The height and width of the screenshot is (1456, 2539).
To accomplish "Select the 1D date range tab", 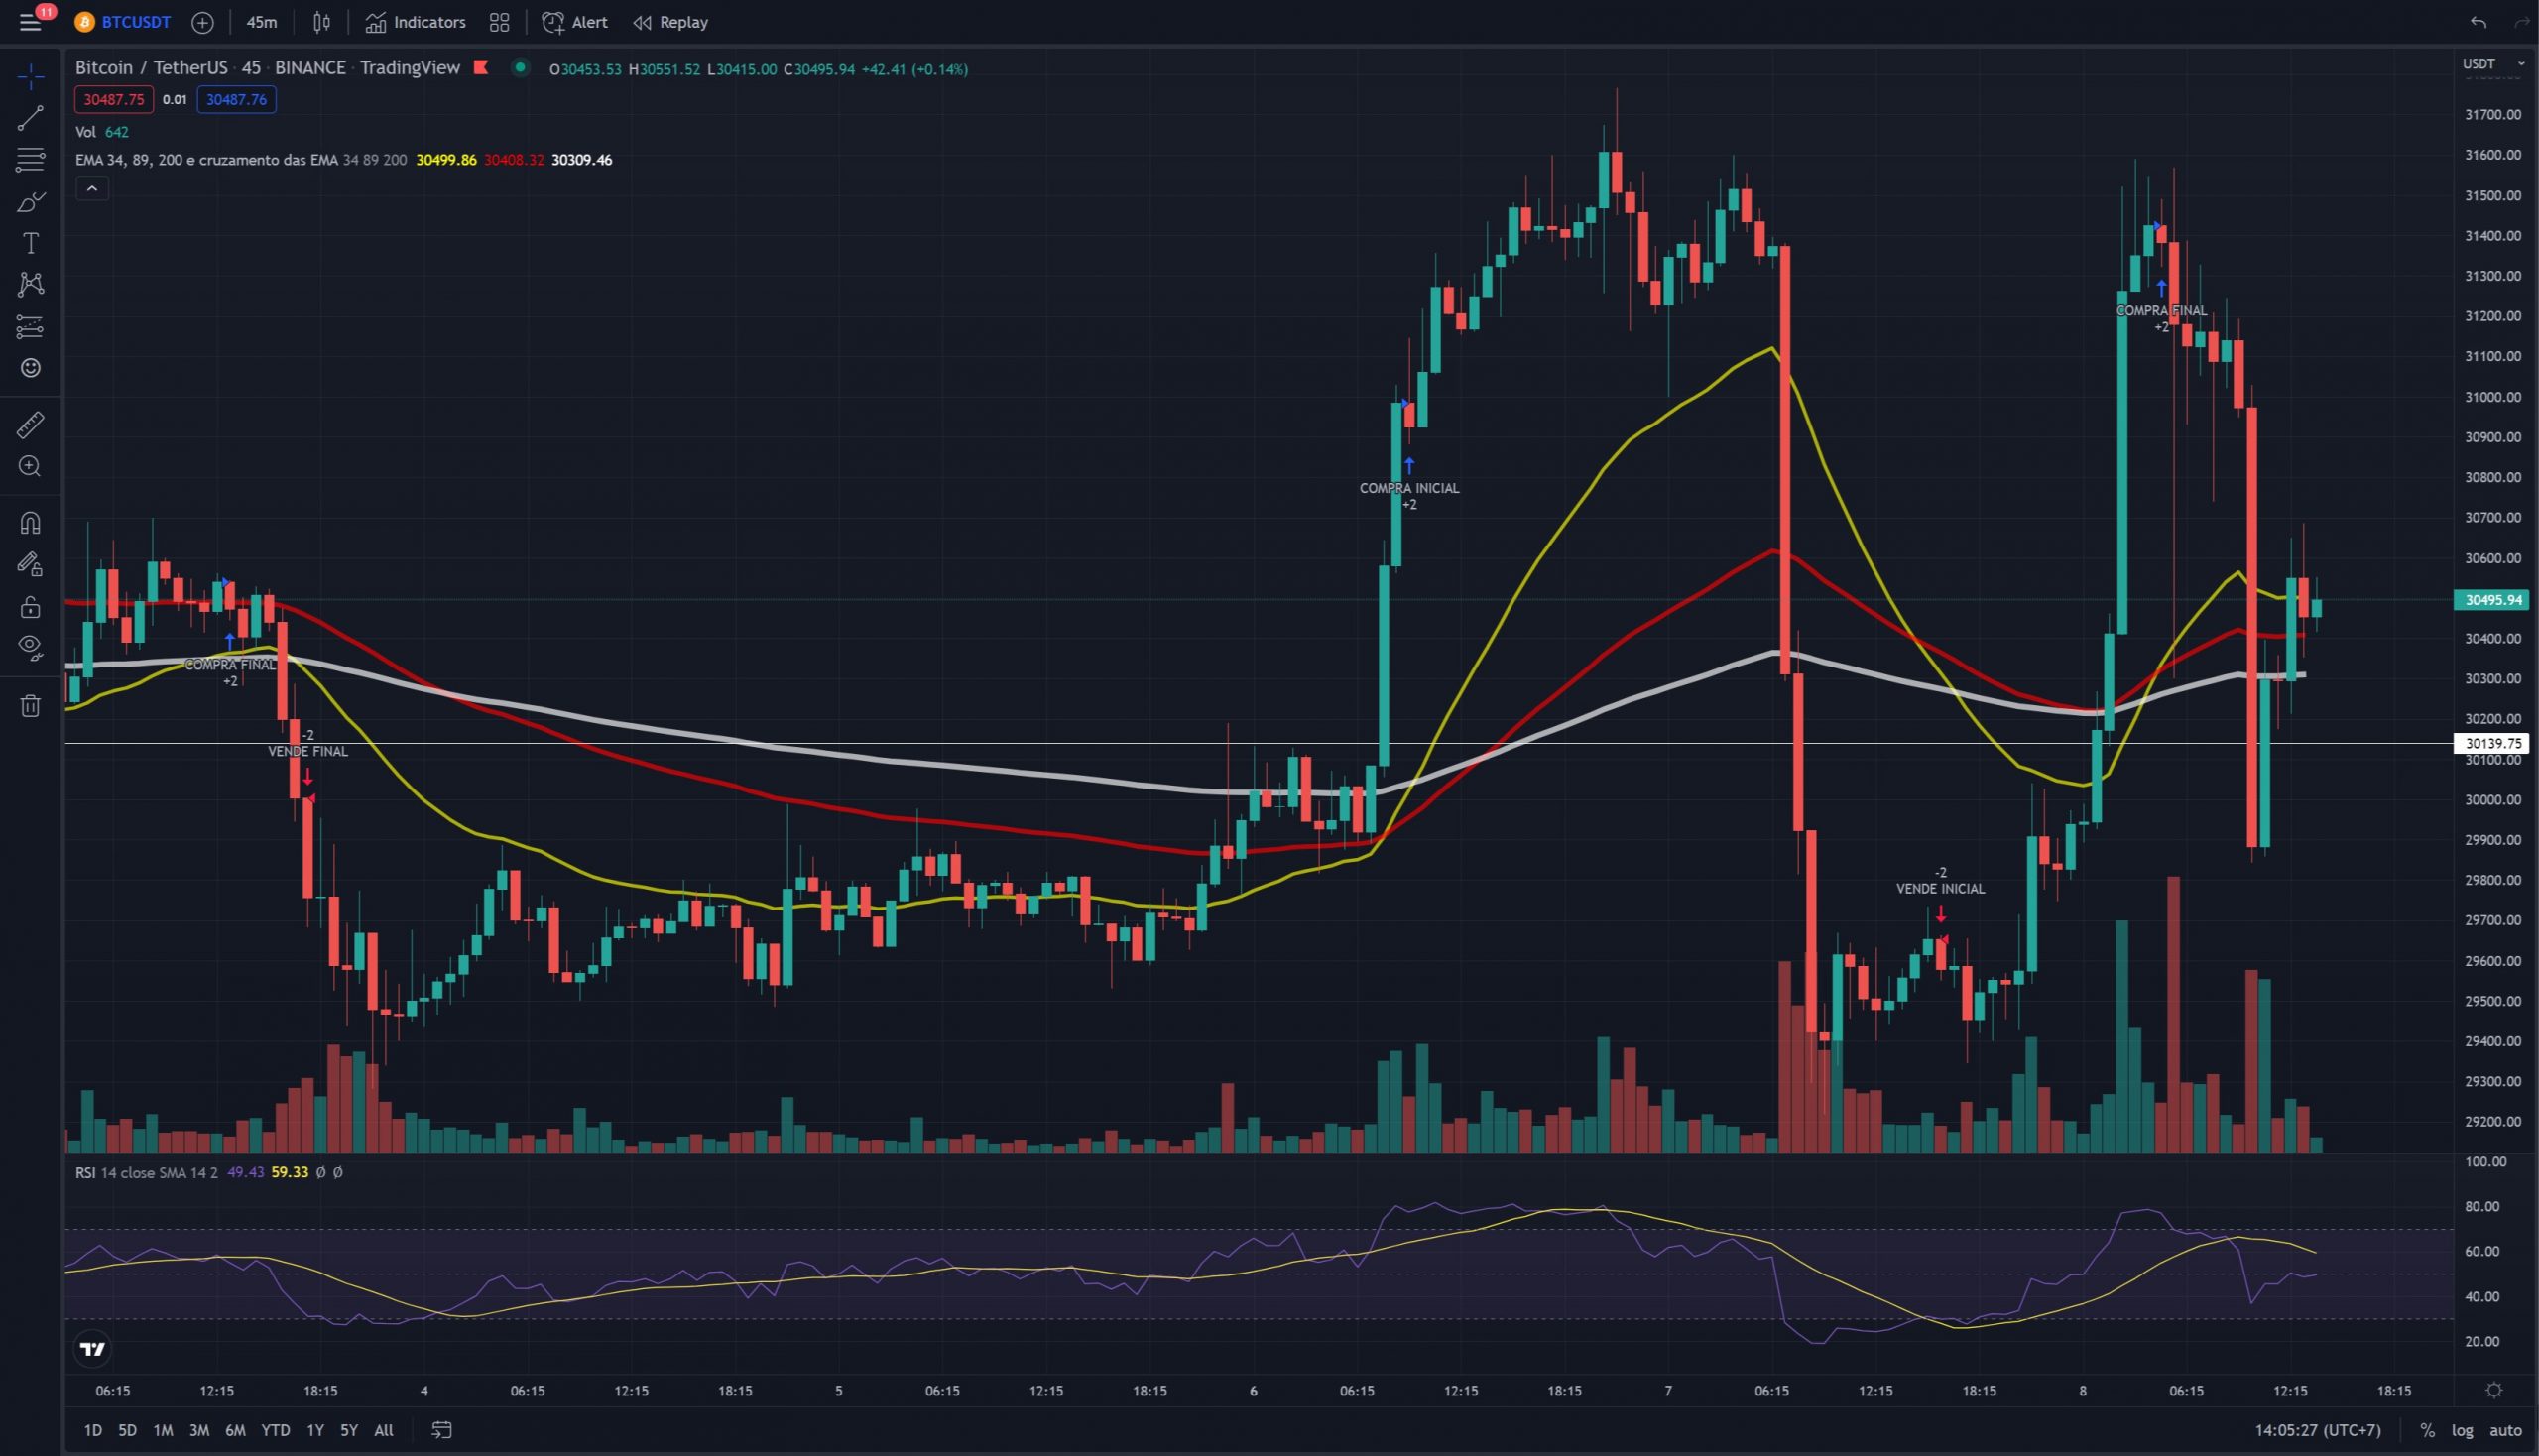I will coord(92,1430).
